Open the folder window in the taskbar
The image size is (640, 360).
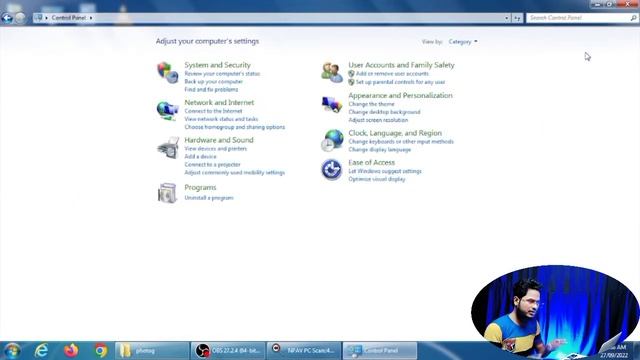(x=152, y=351)
